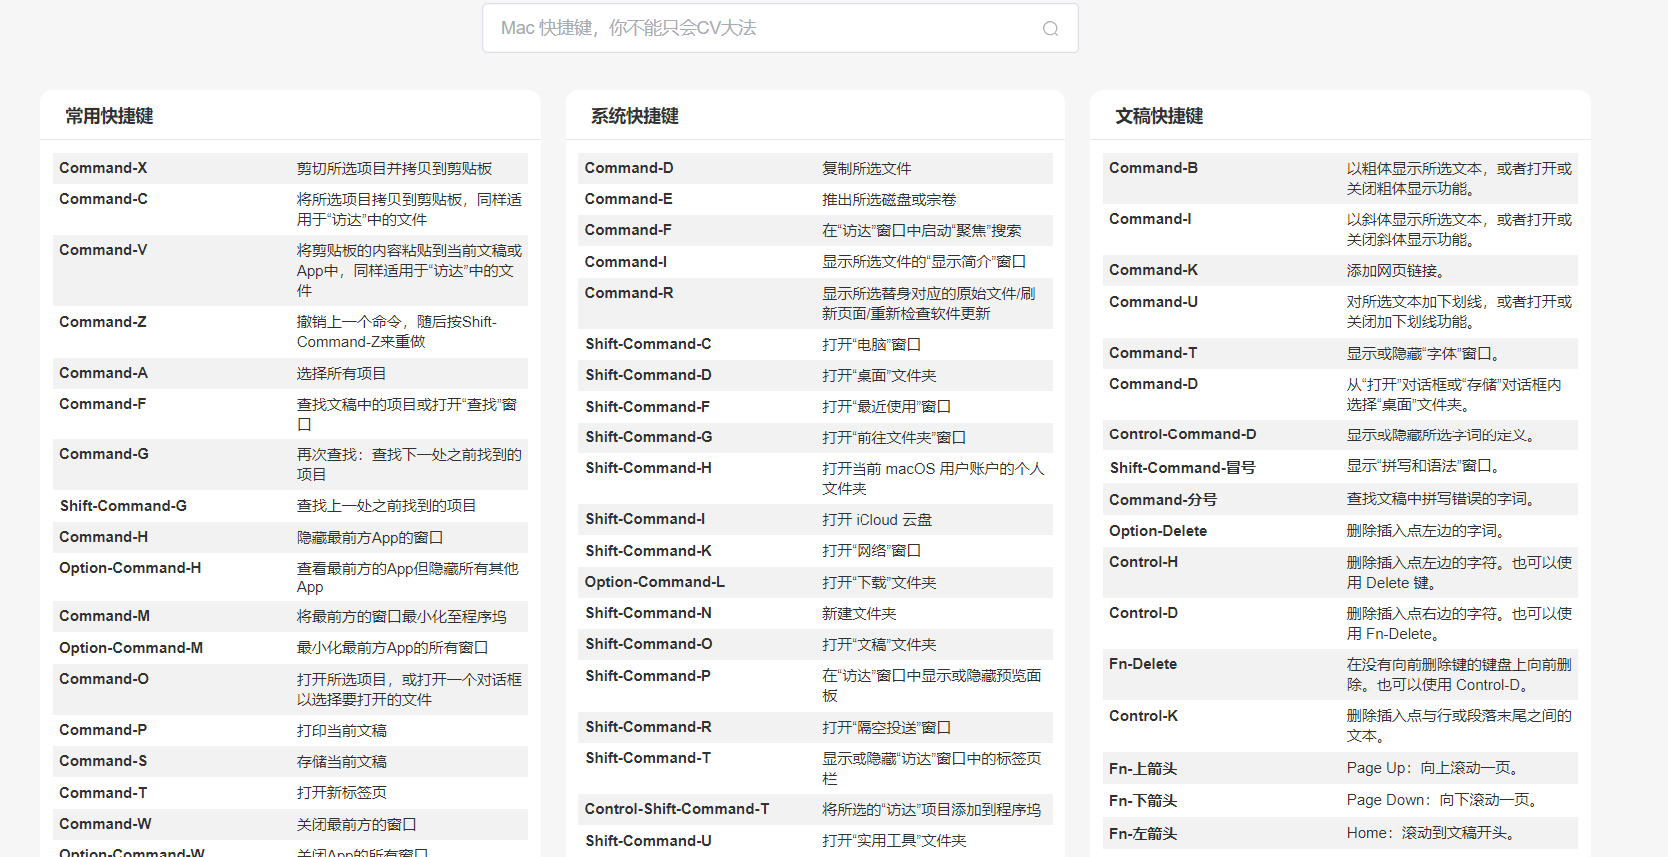
Task: Click the Mac shortcuts search input field
Action: coord(760,29)
